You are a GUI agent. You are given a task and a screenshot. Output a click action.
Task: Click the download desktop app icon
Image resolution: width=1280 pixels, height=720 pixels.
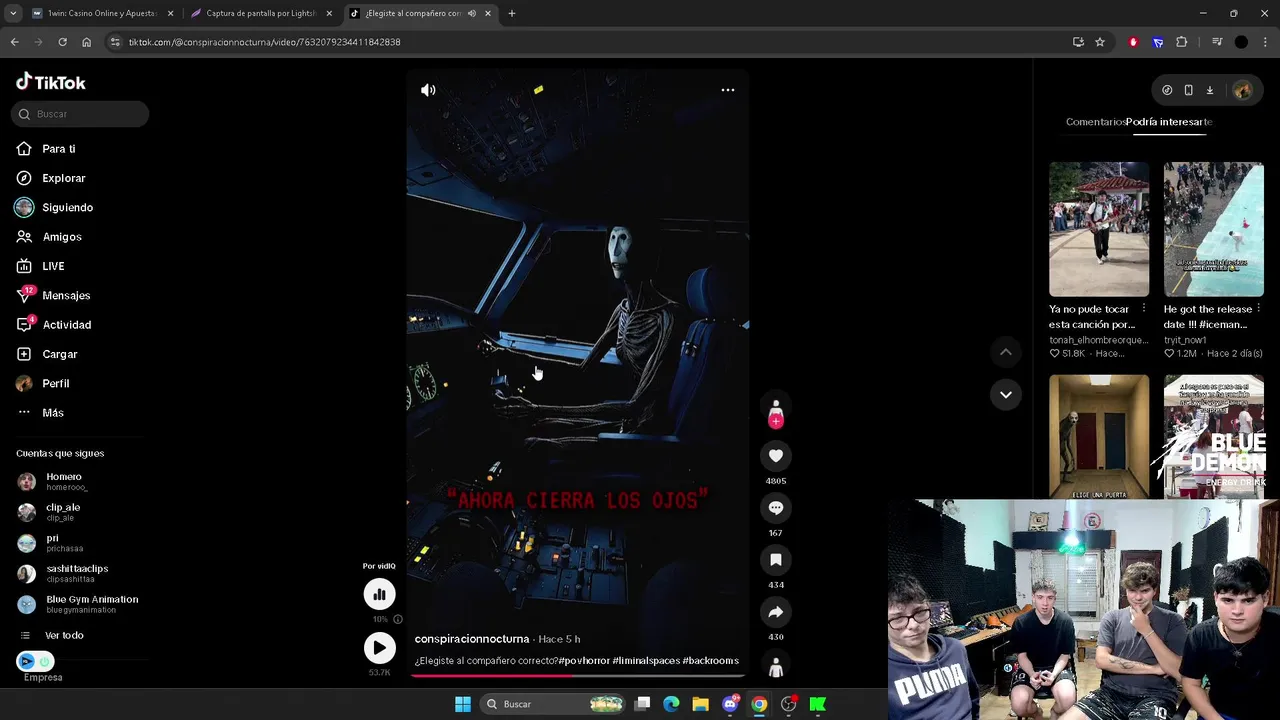[x=1209, y=90]
